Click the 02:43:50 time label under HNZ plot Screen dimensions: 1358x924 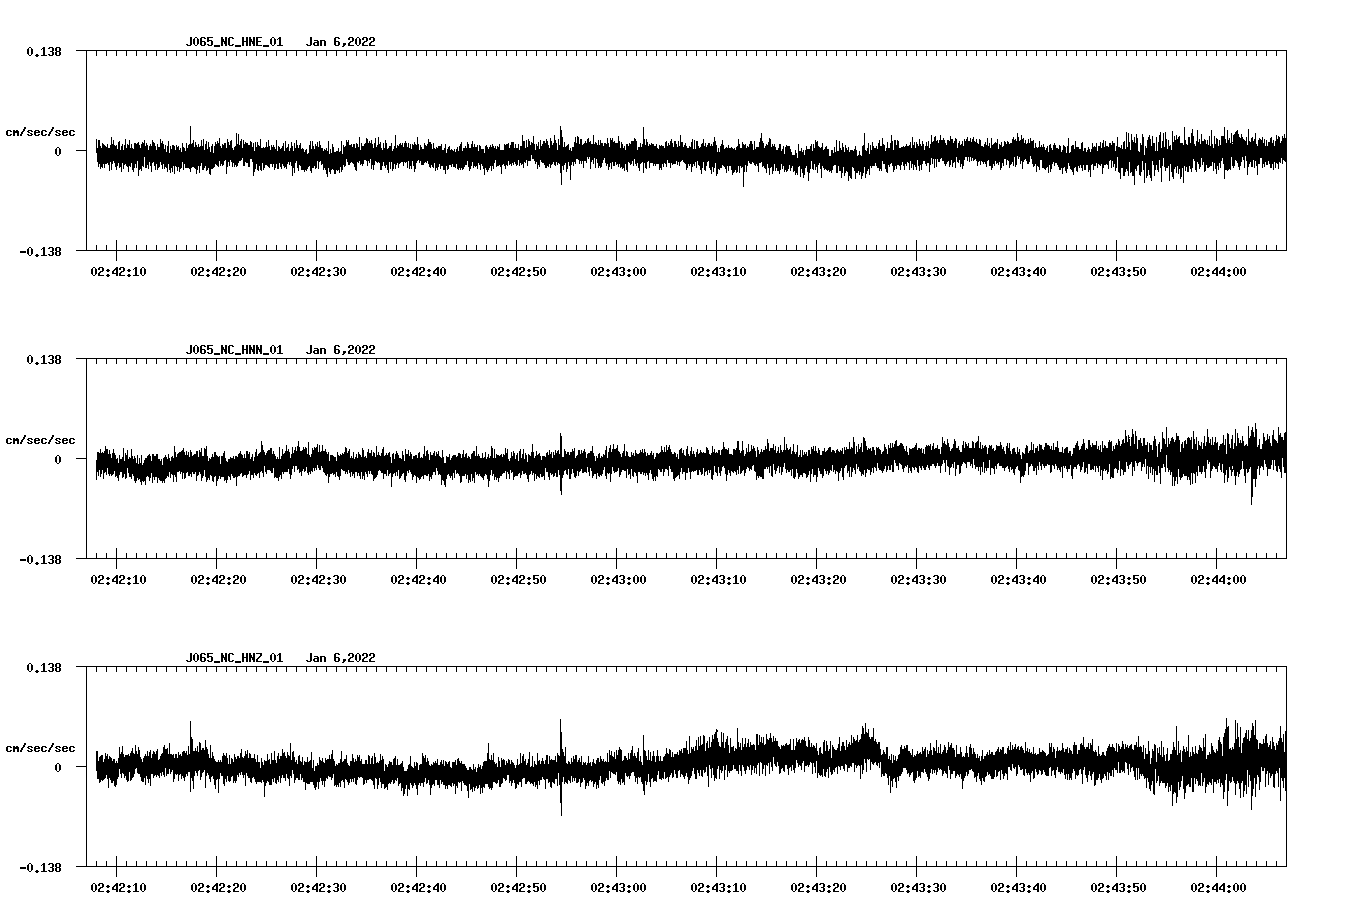[x=1118, y=888]
